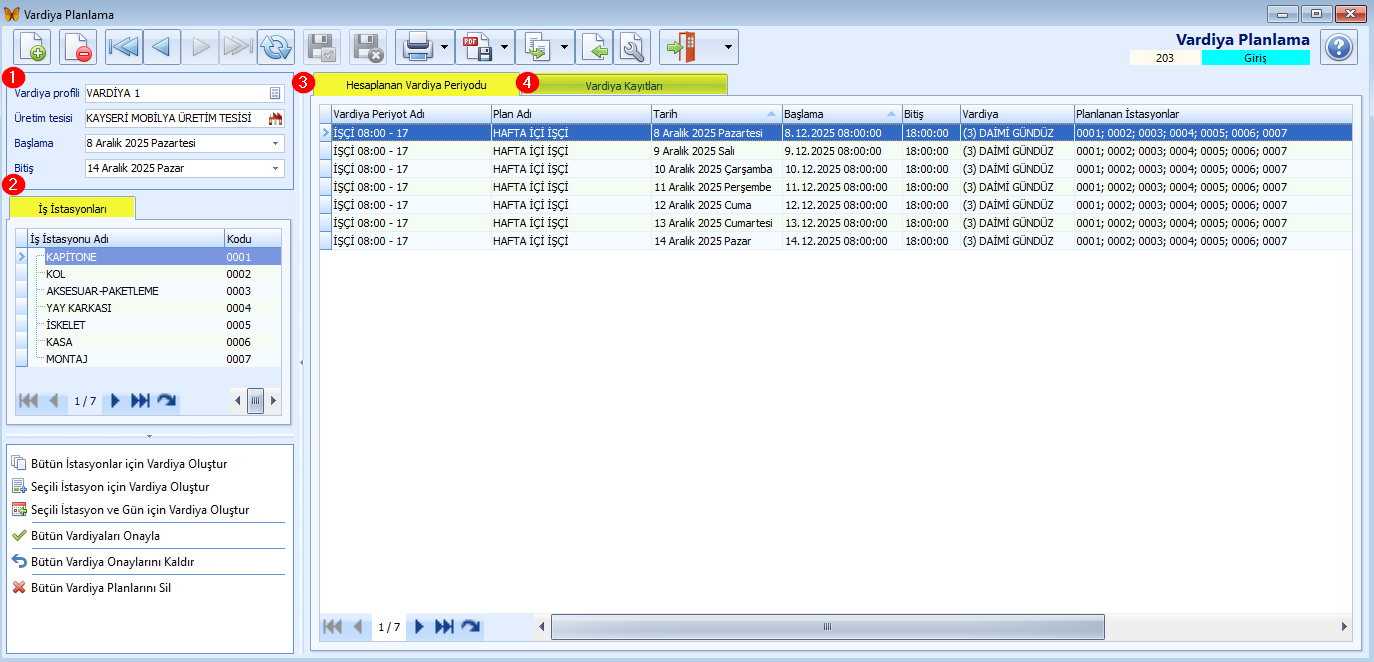Click the factory icon in the Üretim tesisi field
The width and height of the screenshot is (1374, 662).
[x=275, y=118]
